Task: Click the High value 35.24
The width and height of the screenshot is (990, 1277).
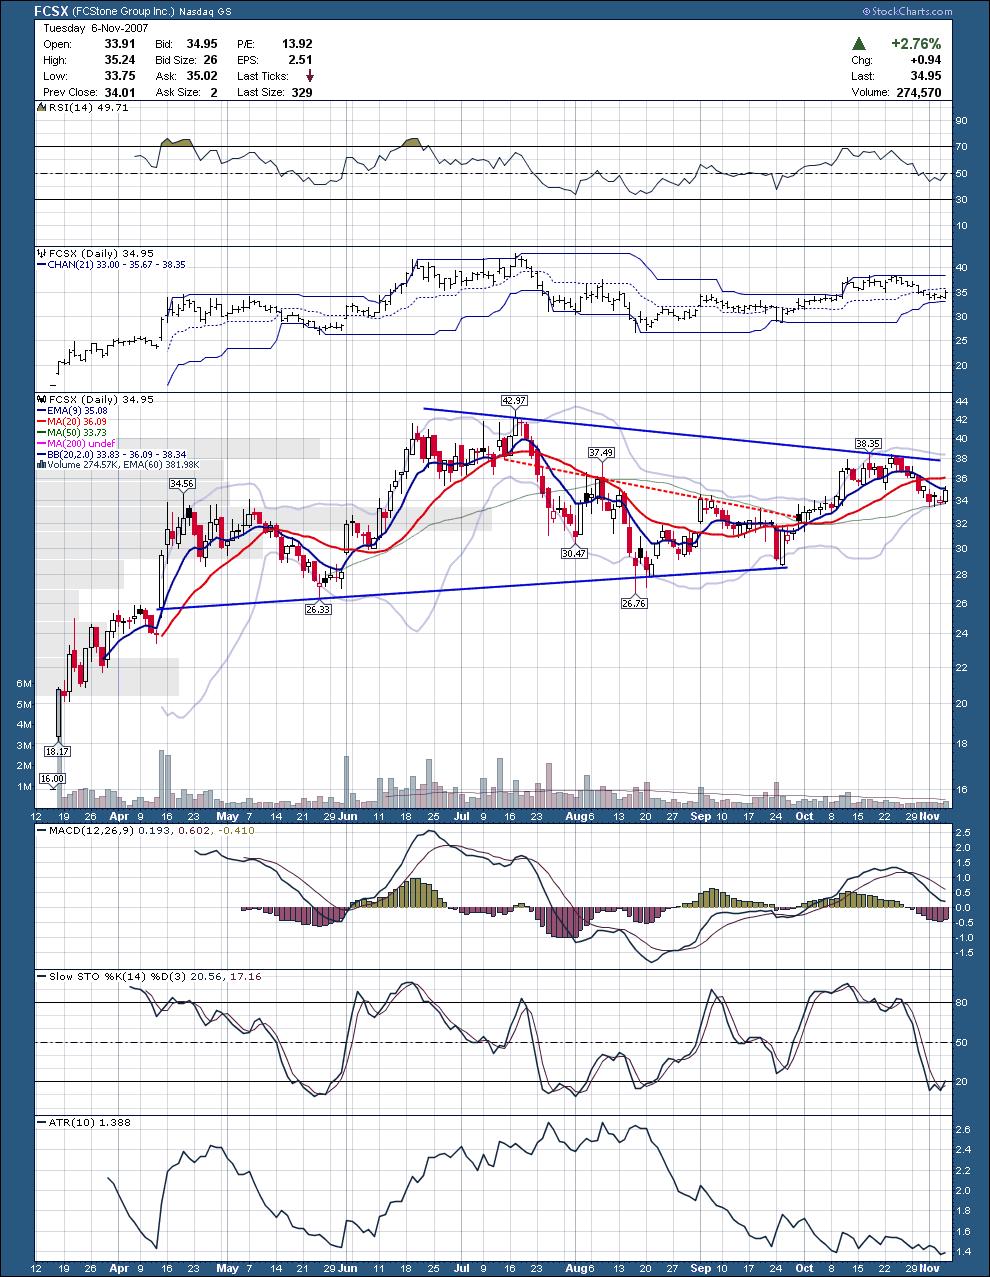Action: click(120, 60)
